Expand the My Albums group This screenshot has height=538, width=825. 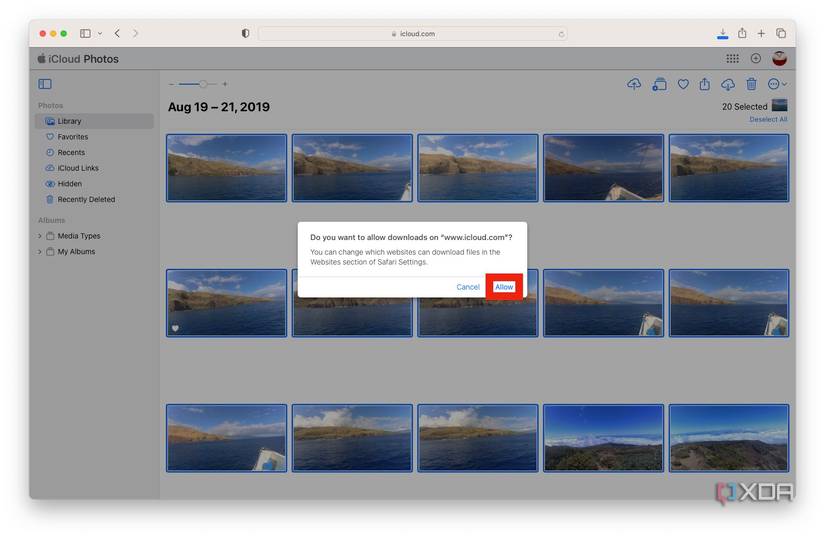click(x=40, y=252)
